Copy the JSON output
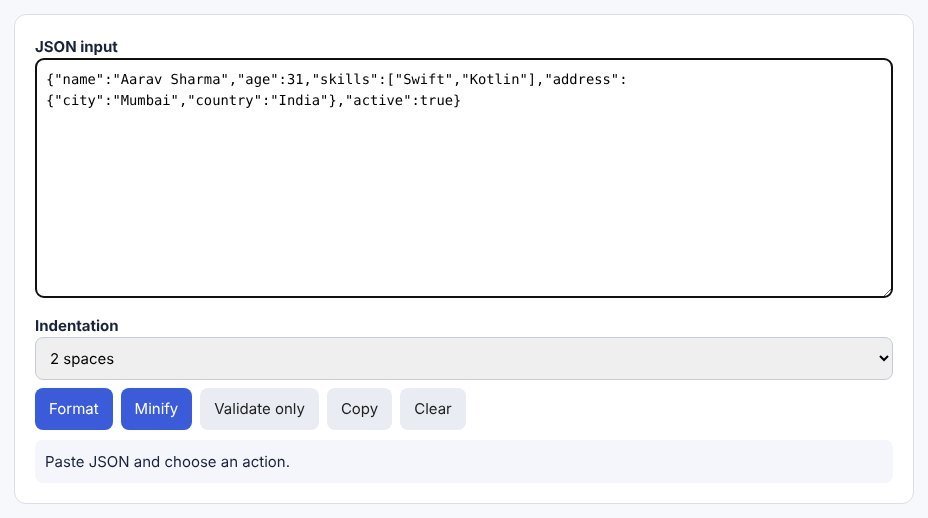Image resolution: width=928 pixels, height=518 pixels. (359, 409)
